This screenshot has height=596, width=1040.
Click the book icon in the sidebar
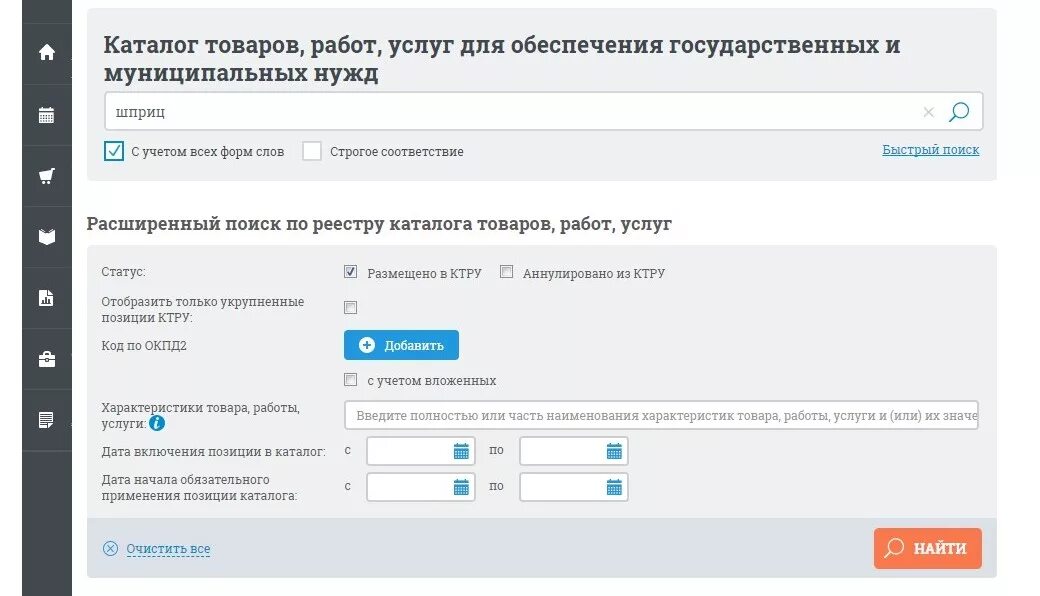click(x=45, y=237)
